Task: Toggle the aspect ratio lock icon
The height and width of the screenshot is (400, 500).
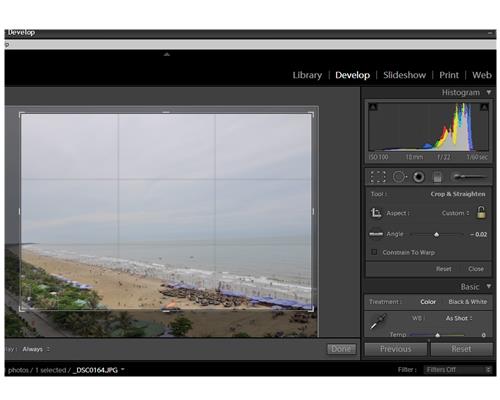Action: pyautogui.click(x=481, y=212)
